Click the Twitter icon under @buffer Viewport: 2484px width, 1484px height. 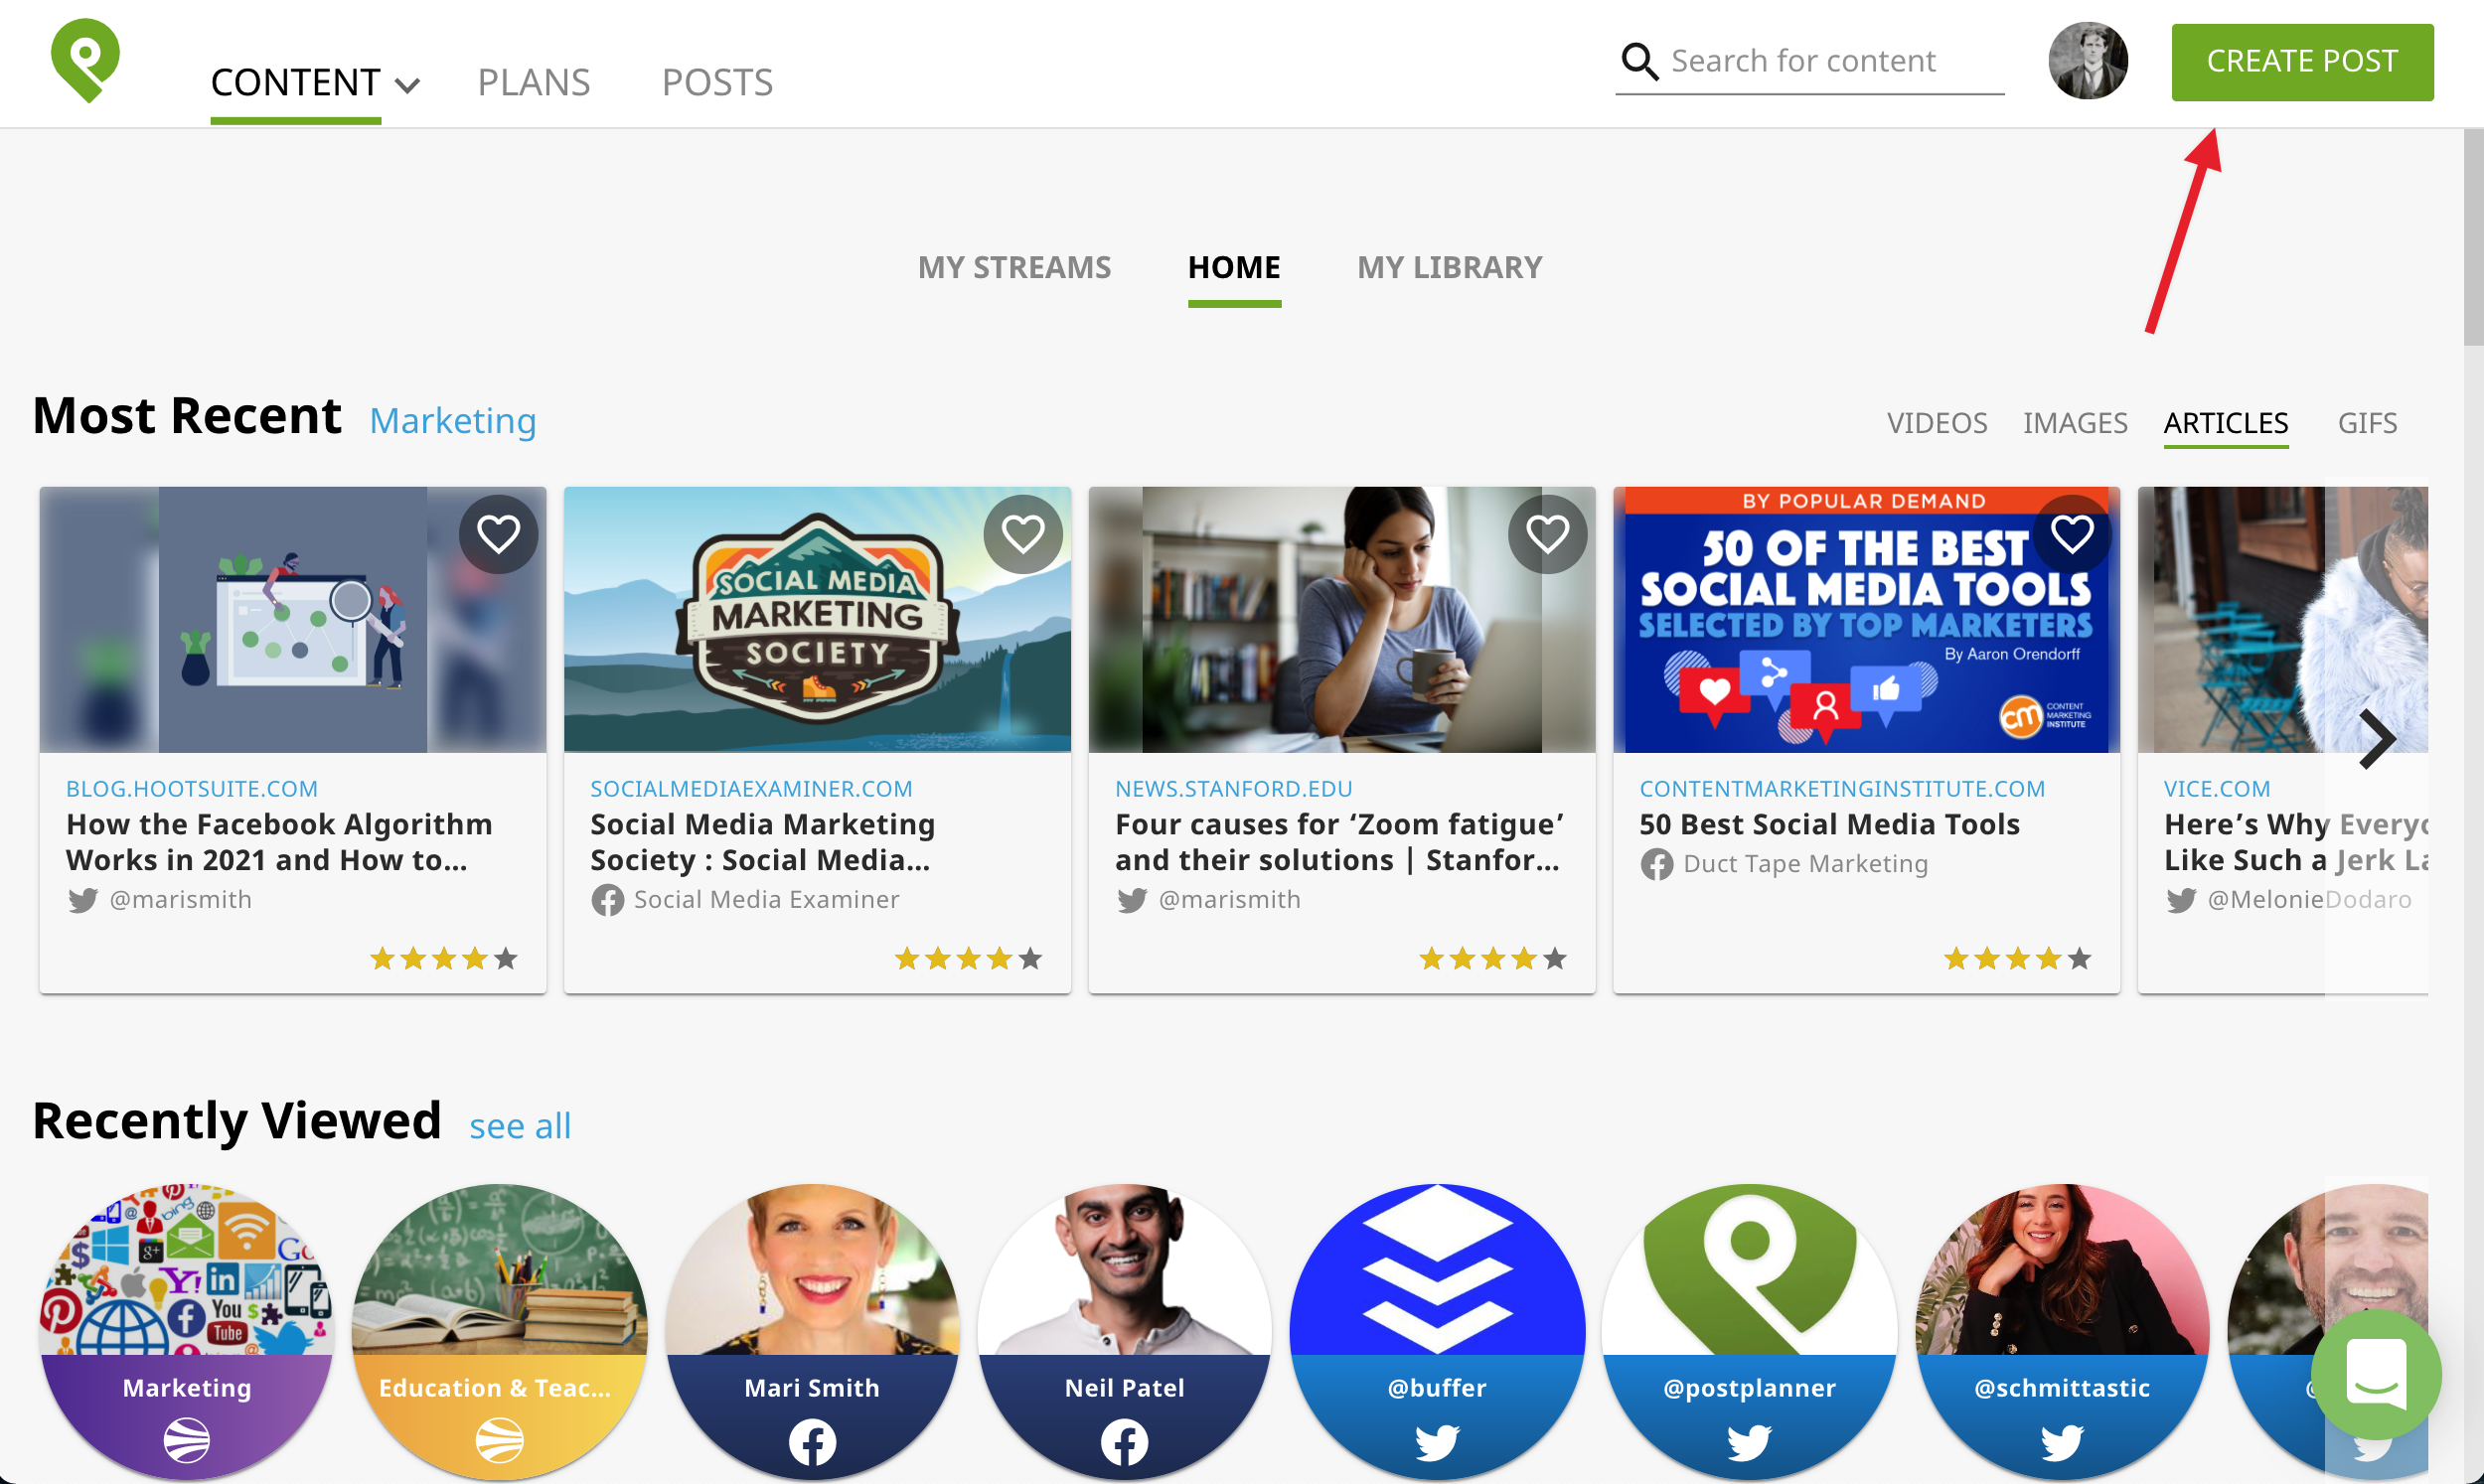[x=1437, y=1442]
